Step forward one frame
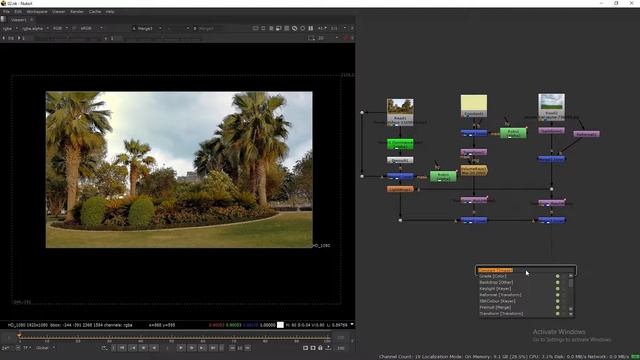 coord(191,348)
